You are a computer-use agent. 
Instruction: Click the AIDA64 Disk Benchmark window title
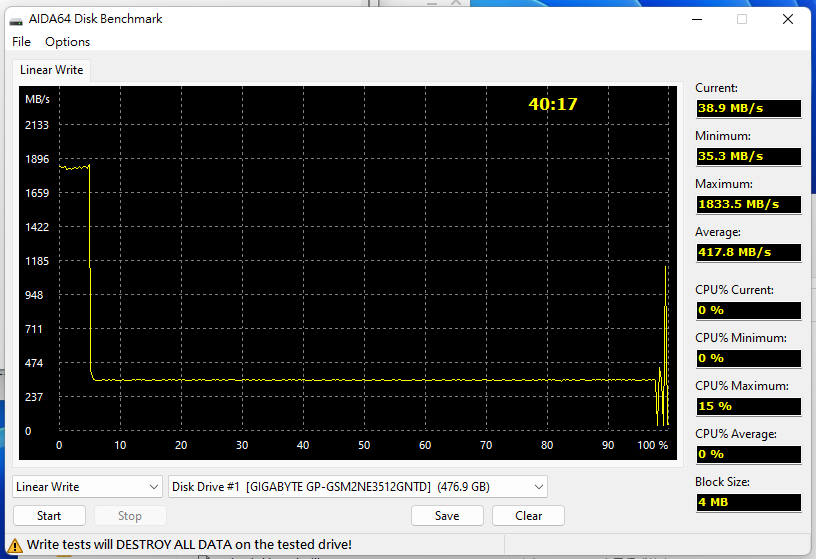click(95, 19)
